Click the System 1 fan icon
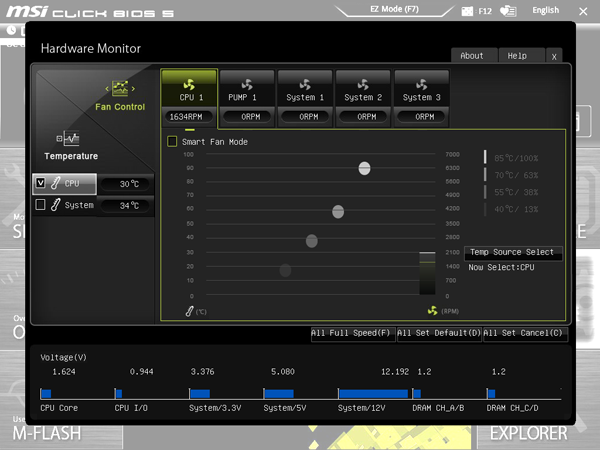This screenshot has width=600, height=450. click(x=305, y=84)
